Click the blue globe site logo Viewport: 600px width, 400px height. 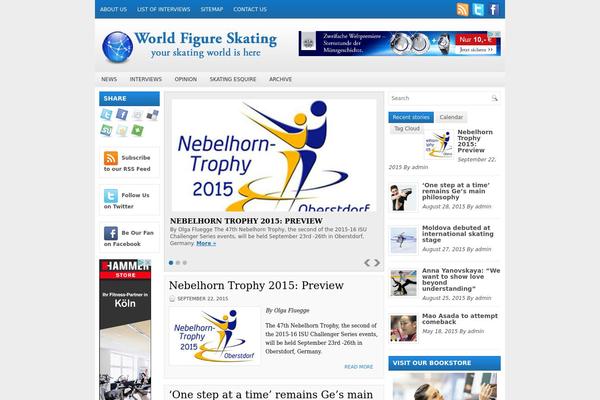(x=117, y=47)
